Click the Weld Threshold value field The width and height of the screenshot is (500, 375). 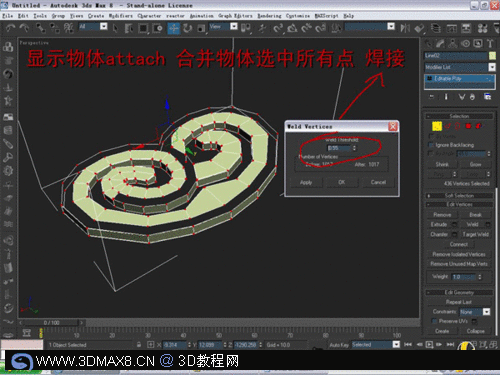point(339,148)
